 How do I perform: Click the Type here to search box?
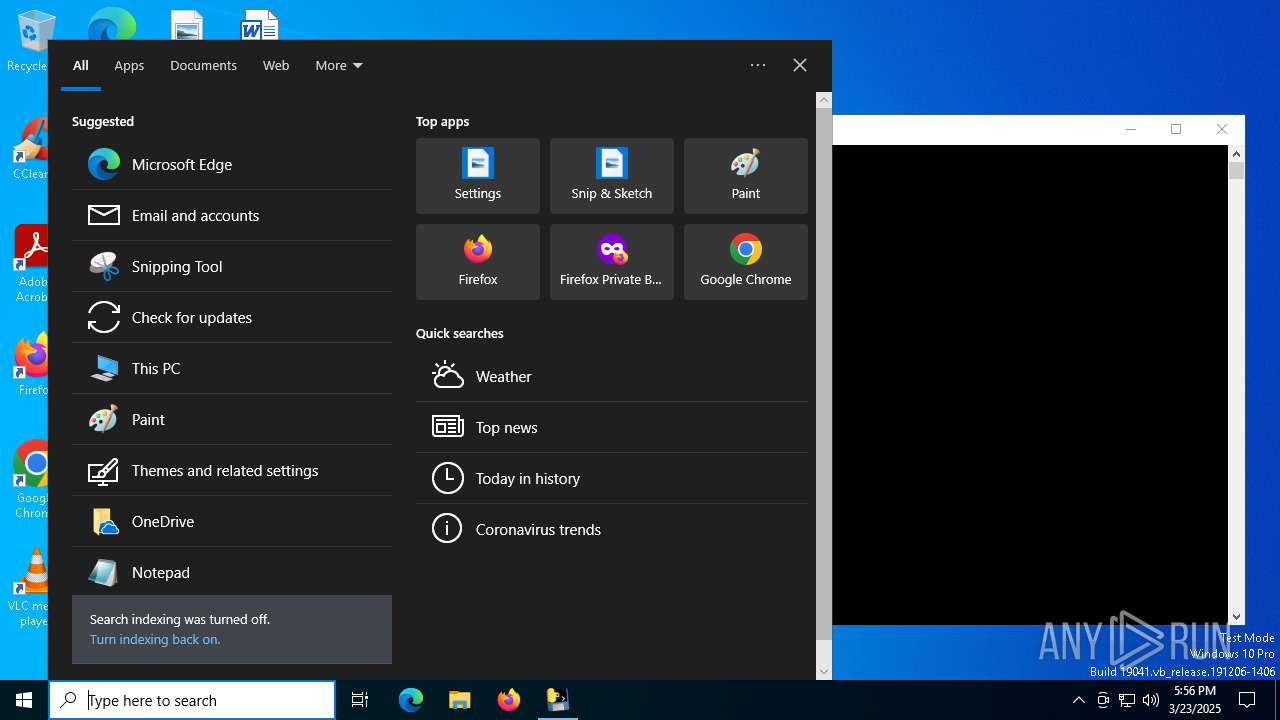coord(192,700)
